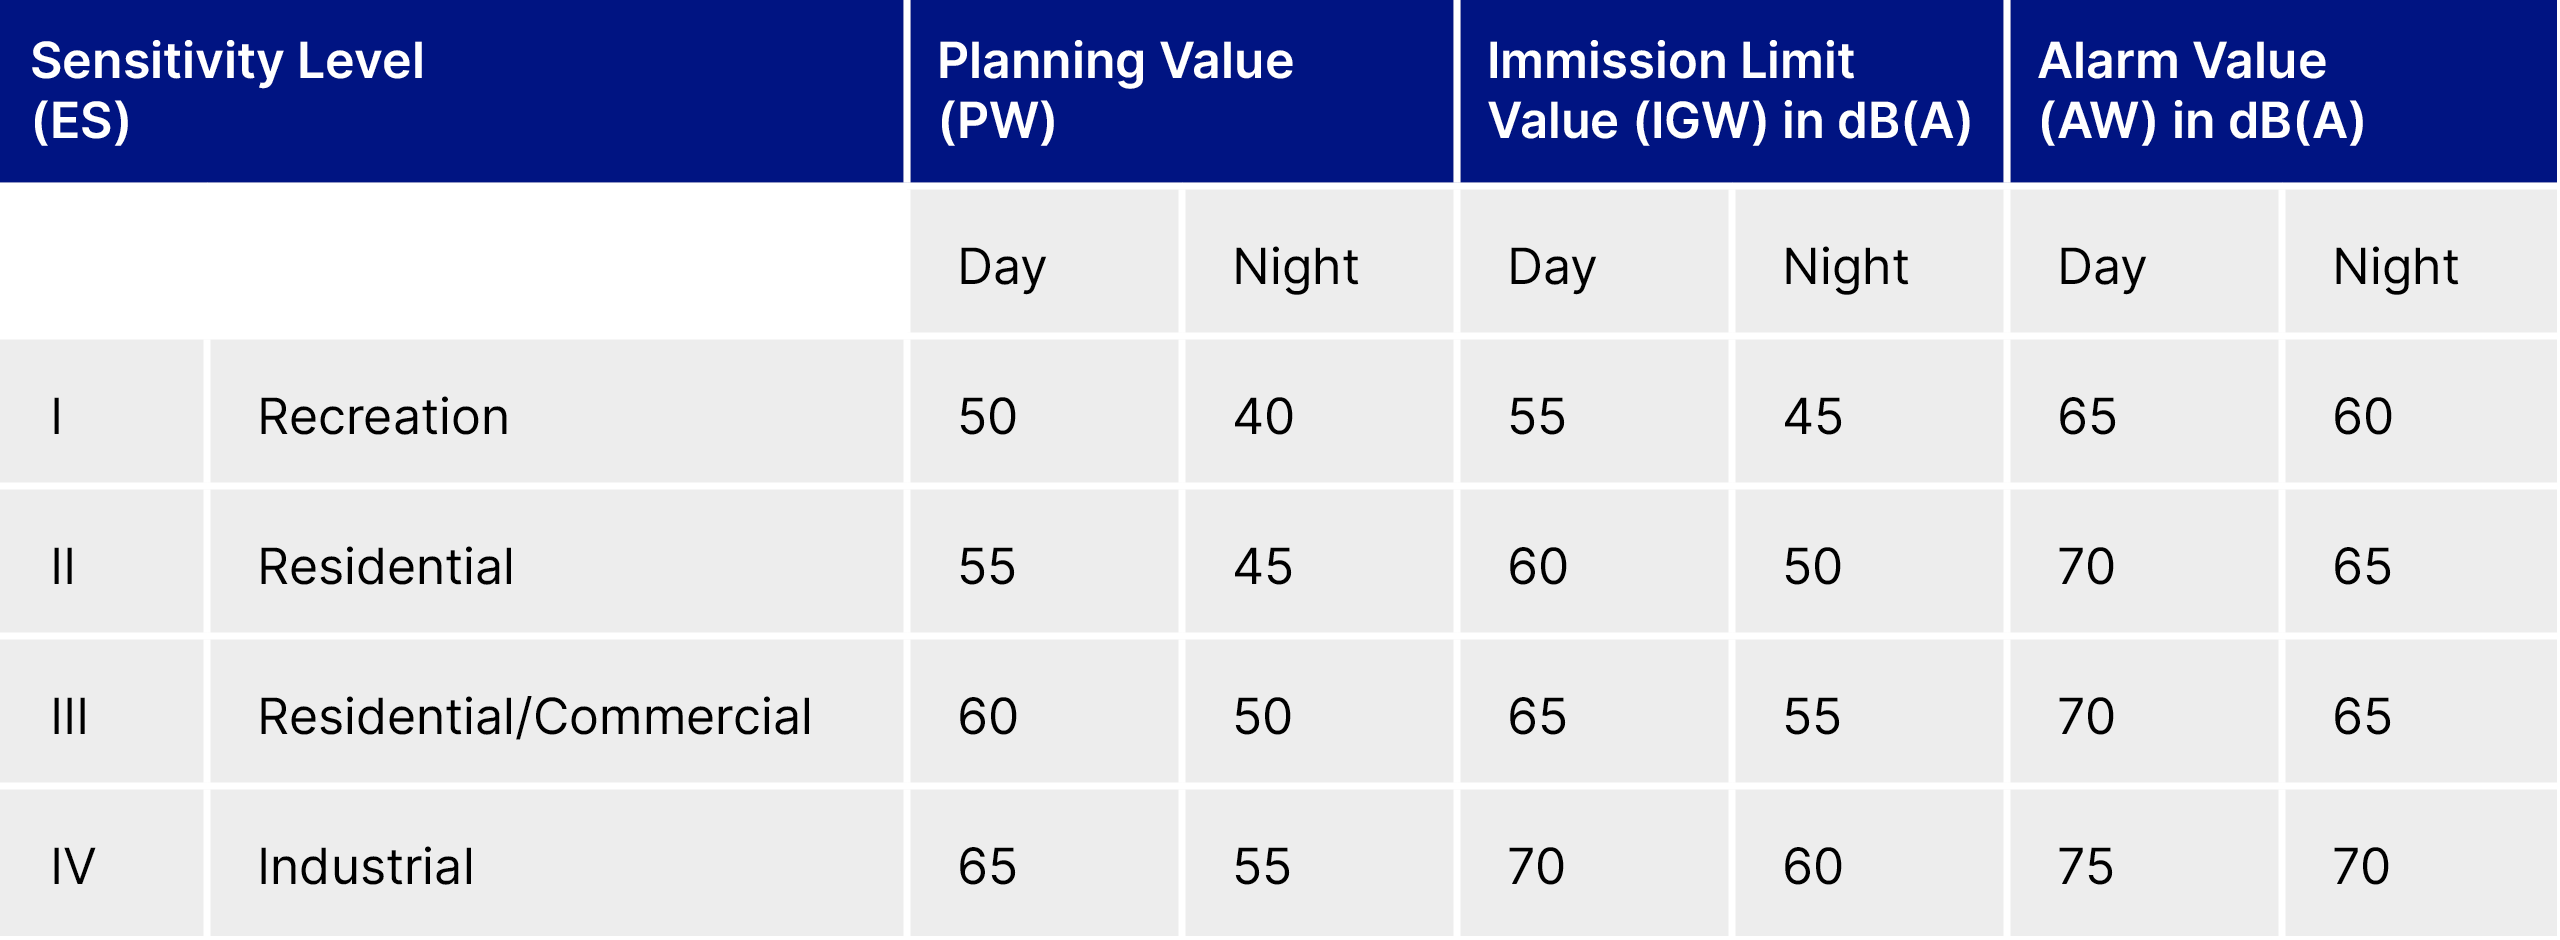The height and width of the screenshot is (940, 2560).
Task: Click Residential's Planning Value night cell showing 45
Action: pyautogui.click(x=1263, y=566)
